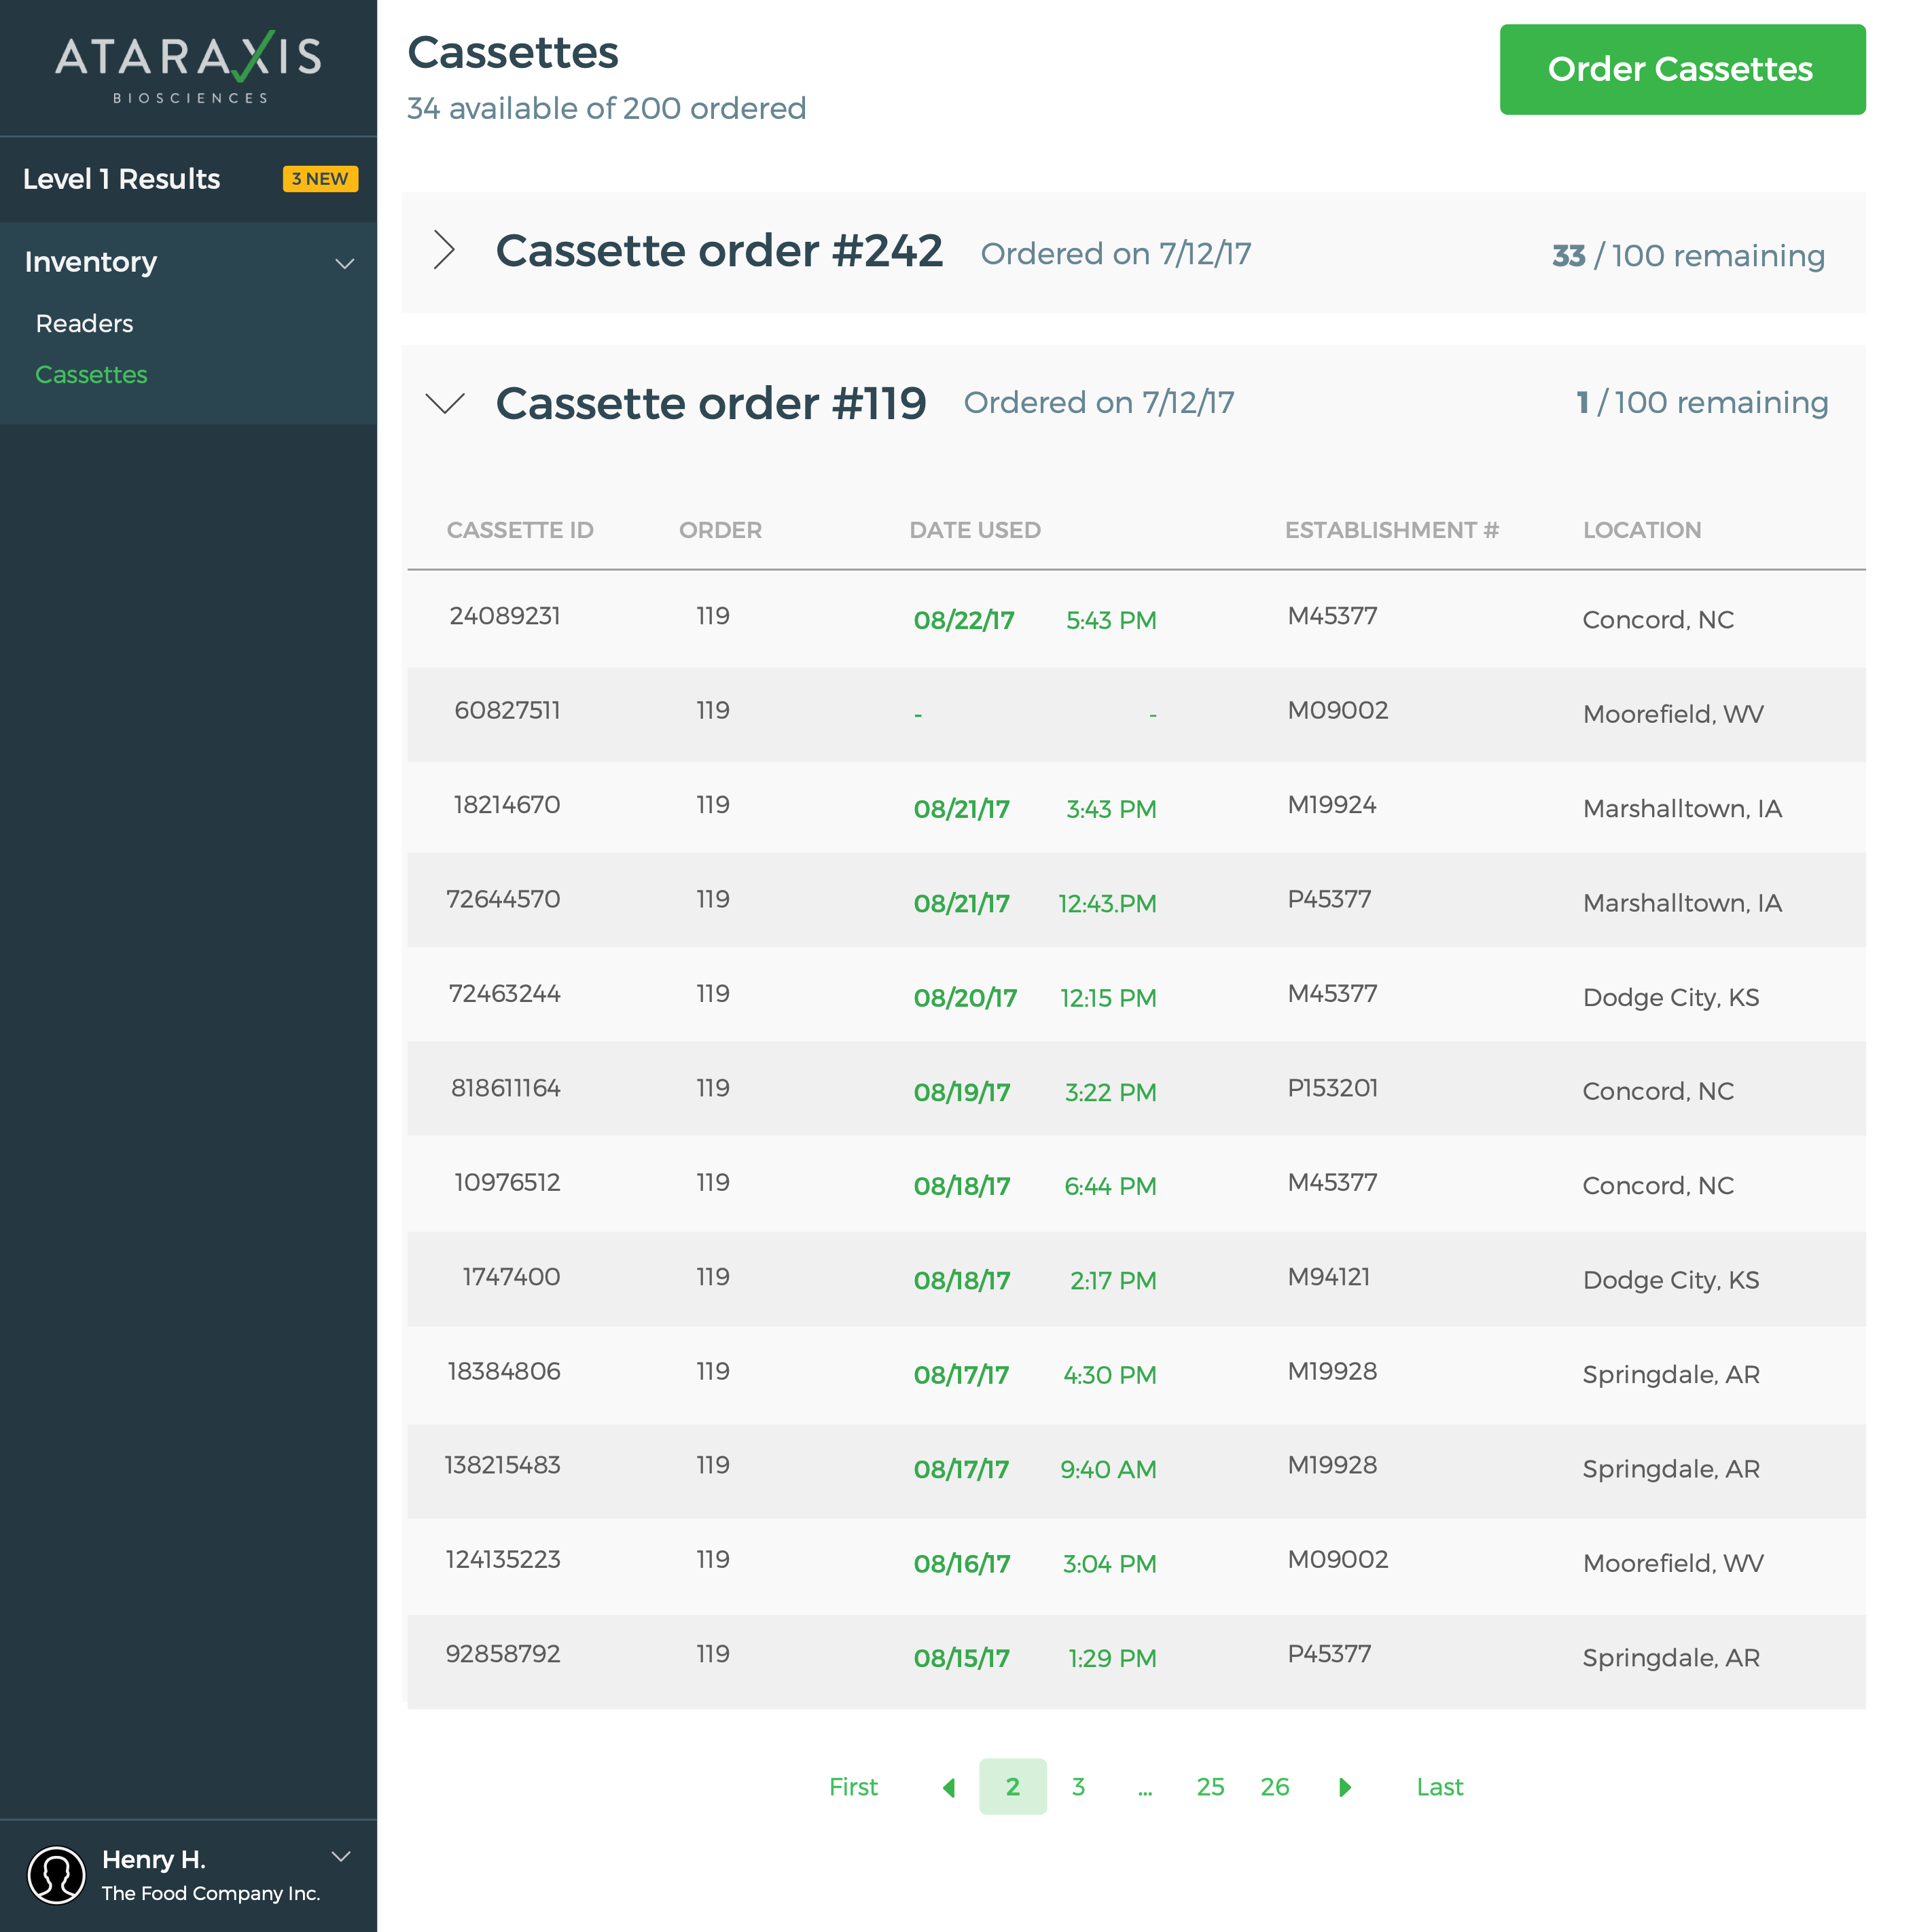Click establishment M19924
The width and height of the screenshot is (1932, 1932).
[x=1332, y=805]
